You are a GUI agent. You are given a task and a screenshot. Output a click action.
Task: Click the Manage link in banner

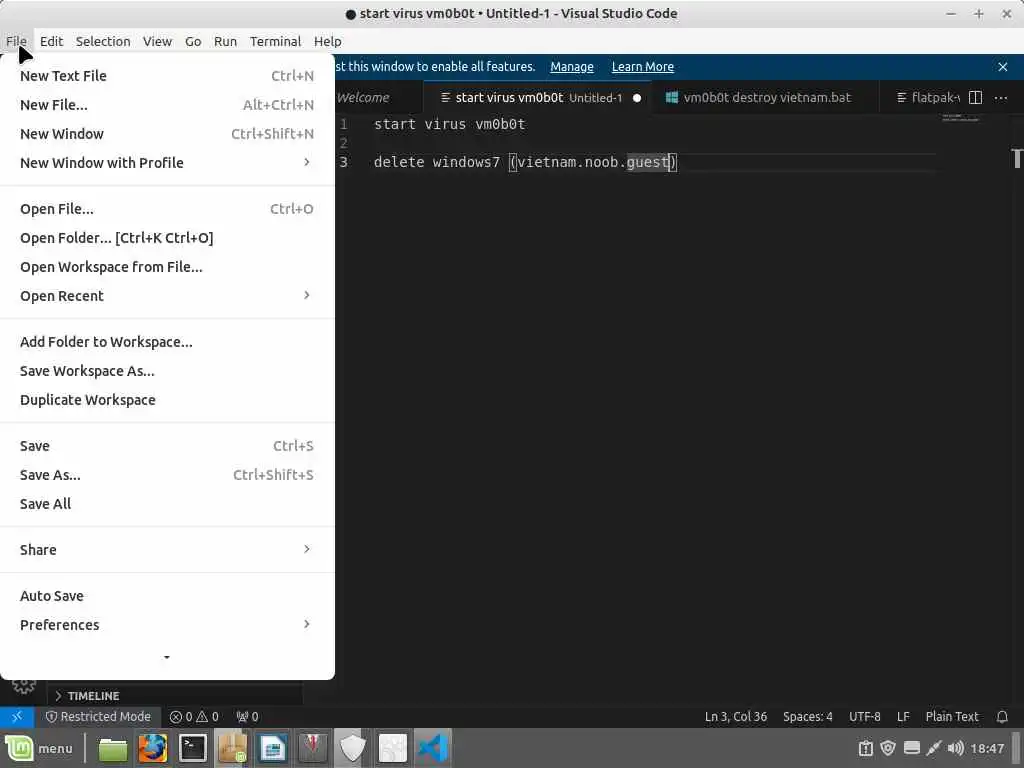[571, 67]
